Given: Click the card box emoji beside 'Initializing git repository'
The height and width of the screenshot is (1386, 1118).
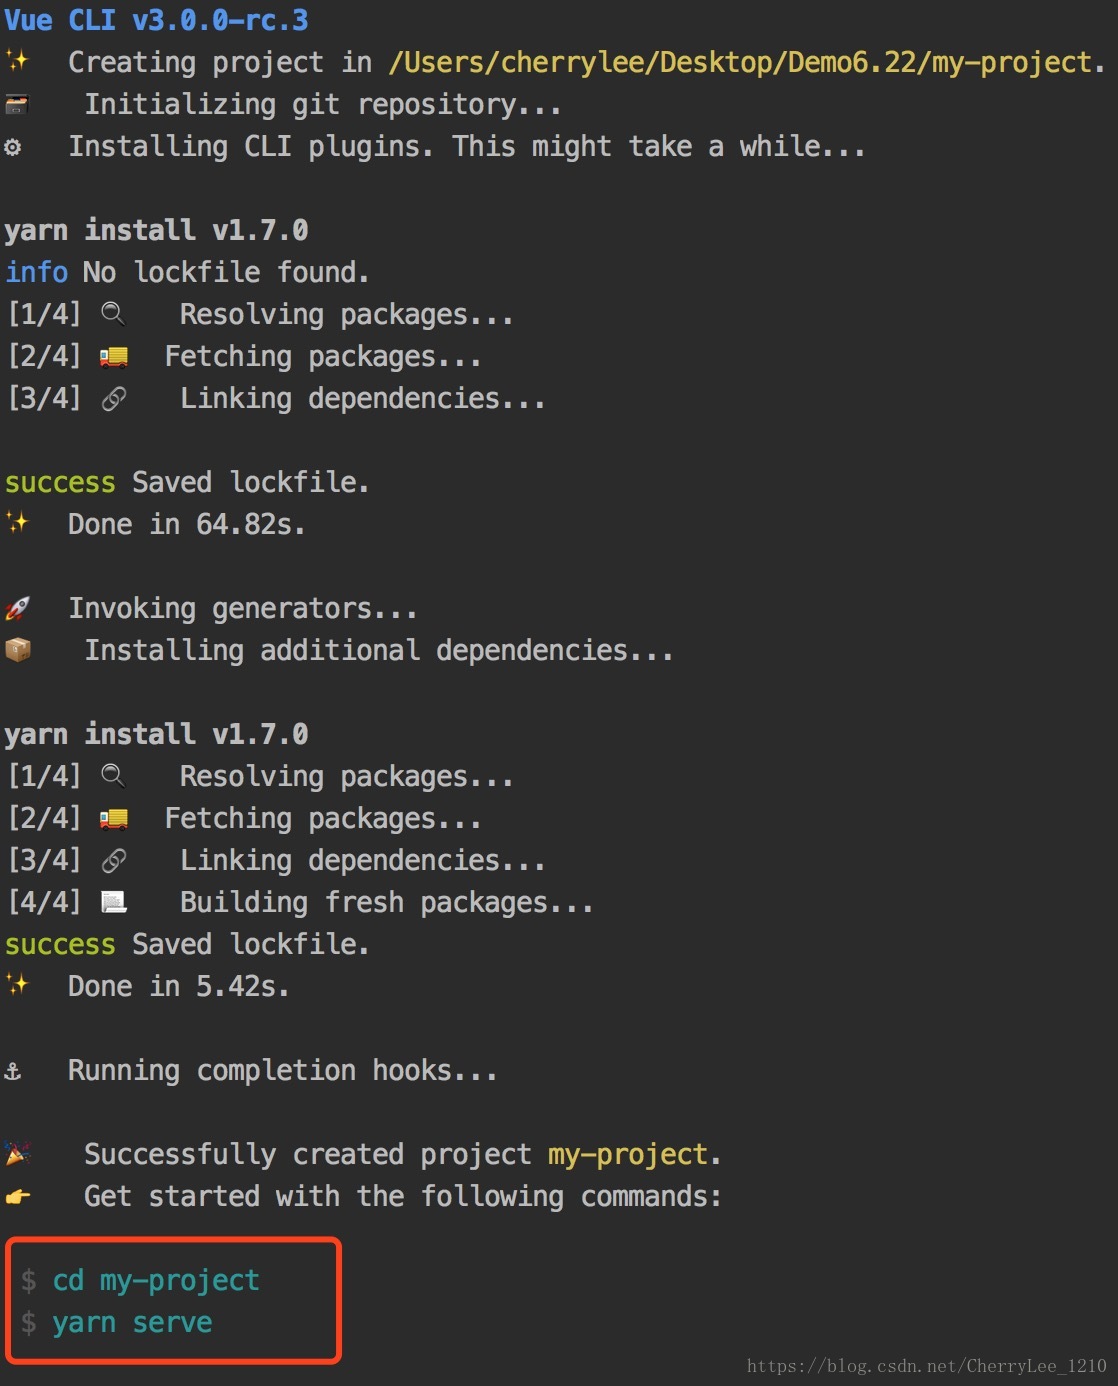Looking at the screenshot, I should tap(17, 104).
